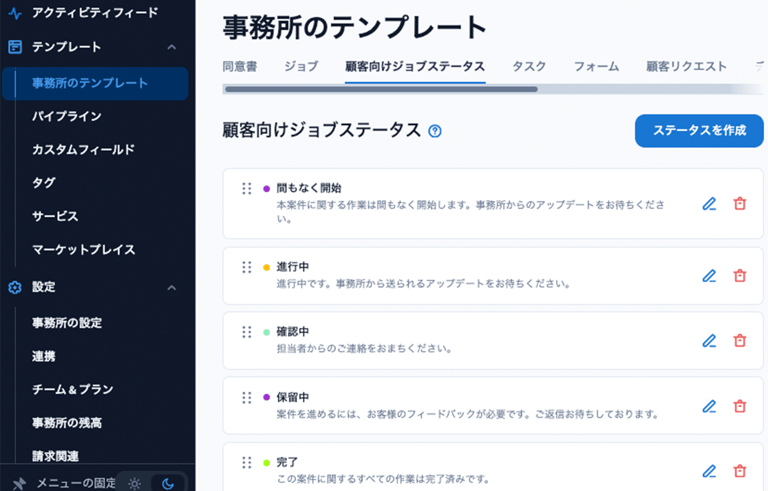Grab the drag handle of the 完了 status
The width and height of the screenshot is (768, 491).
click(x=246, y=462)
